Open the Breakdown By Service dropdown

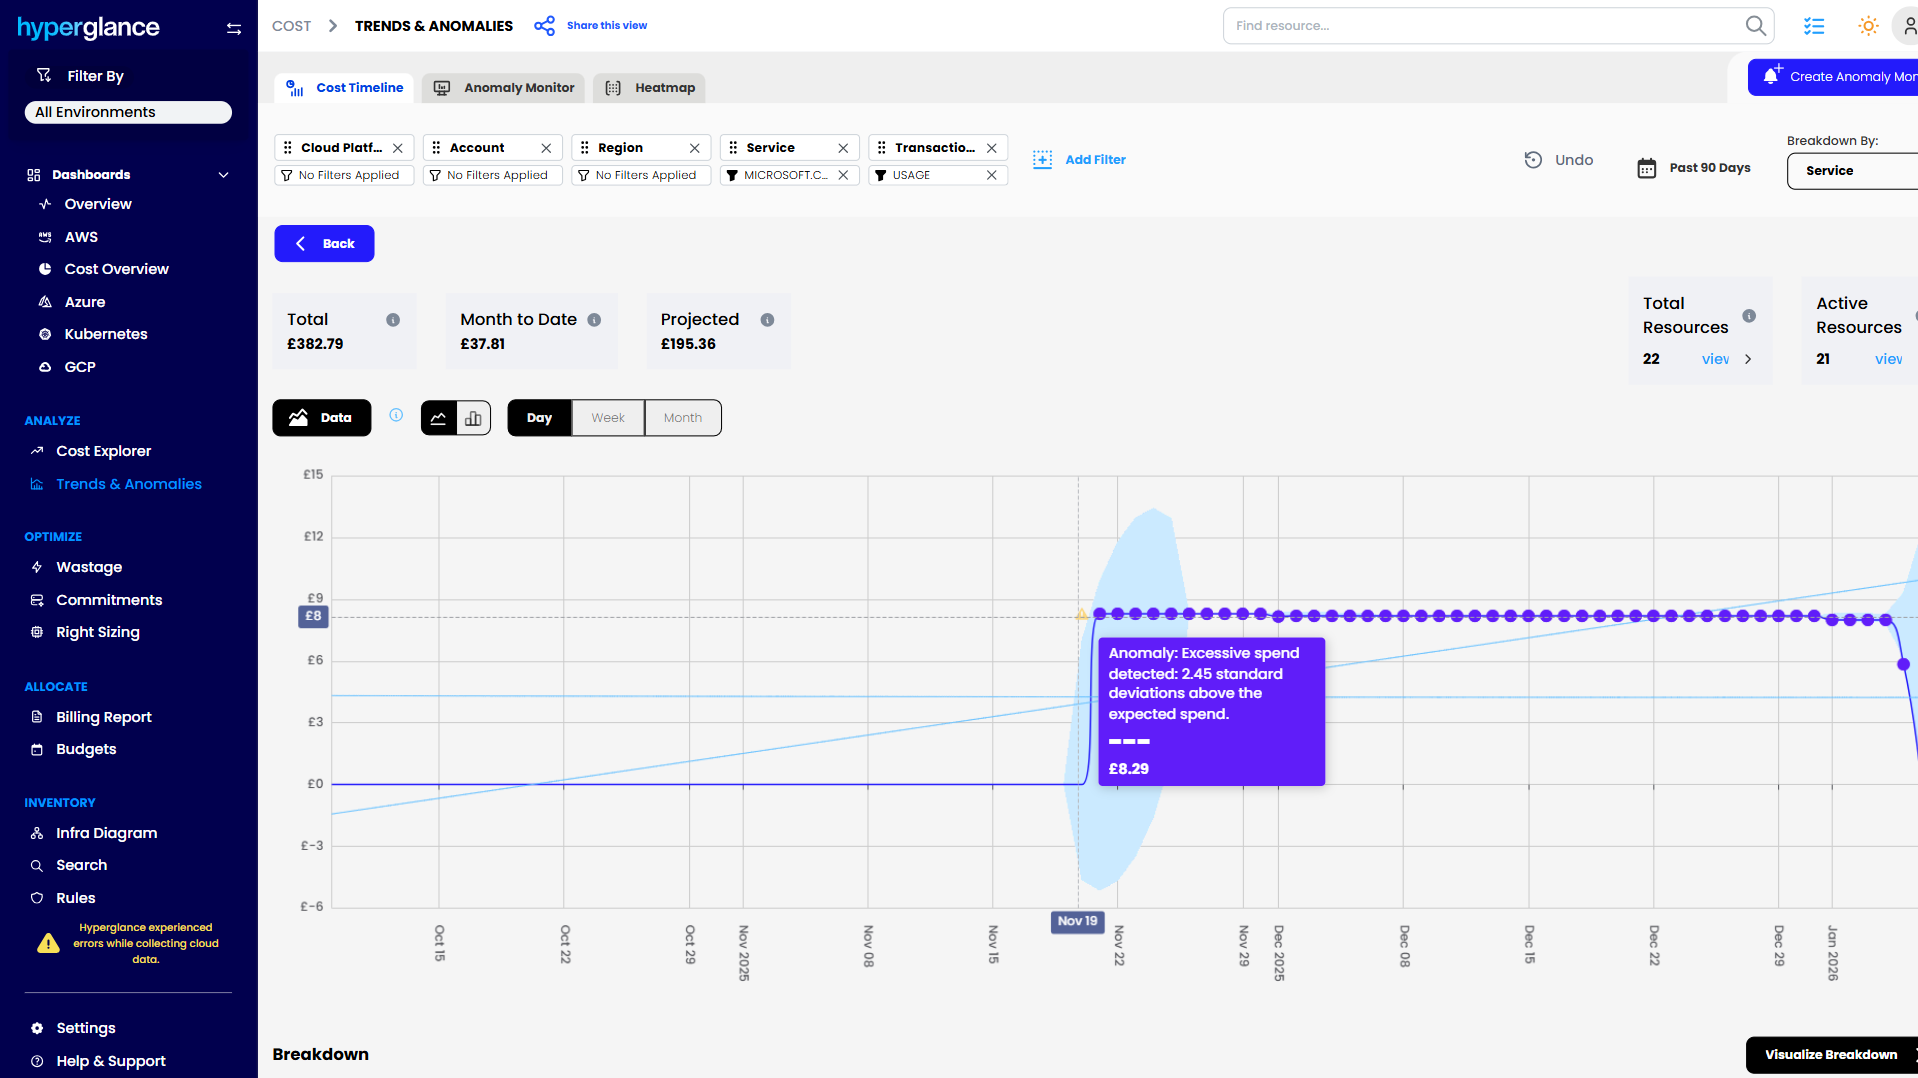pos(1850,171)
